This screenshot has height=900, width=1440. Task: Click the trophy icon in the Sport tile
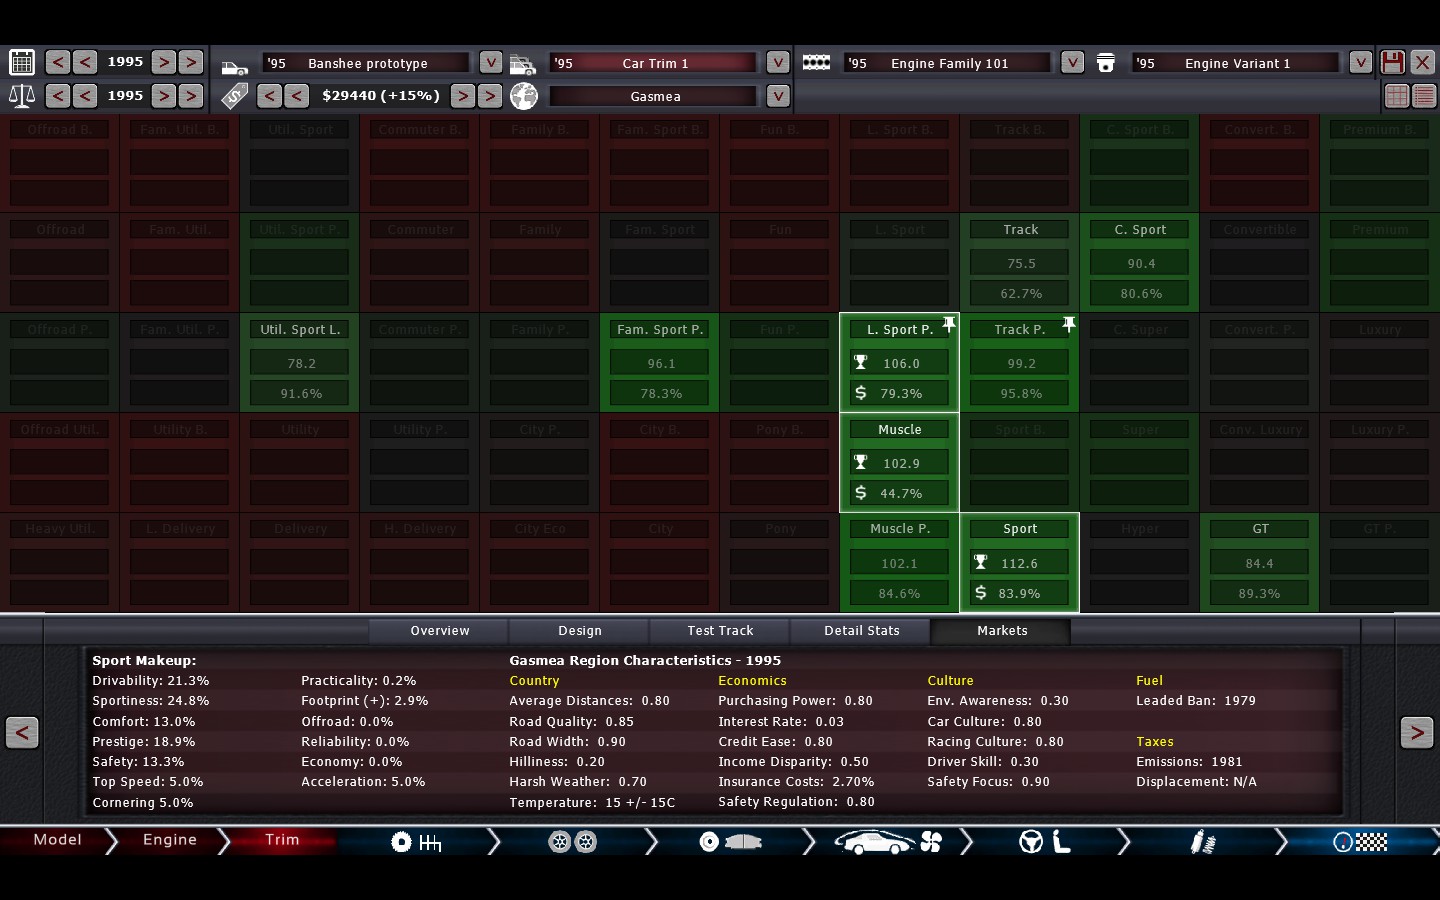pyautogui.click(x=981, y=562)
